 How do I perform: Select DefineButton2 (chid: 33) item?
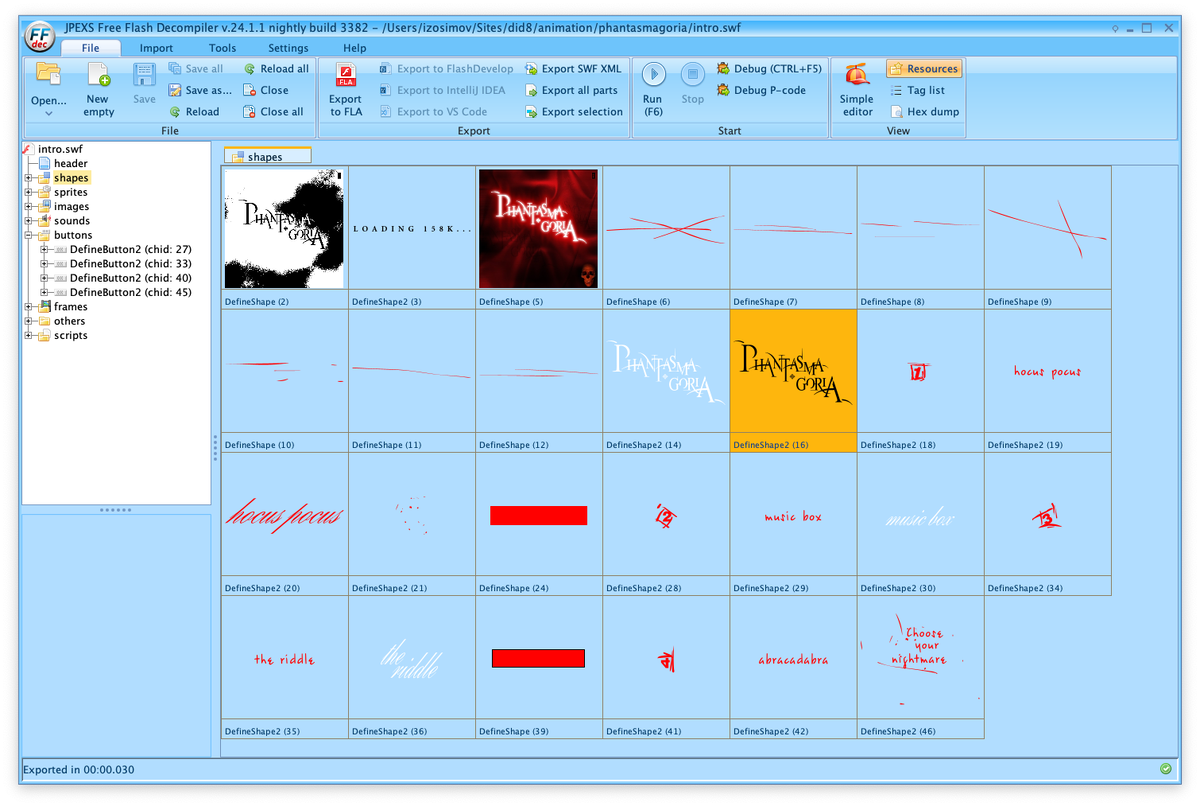pos(130,264)
